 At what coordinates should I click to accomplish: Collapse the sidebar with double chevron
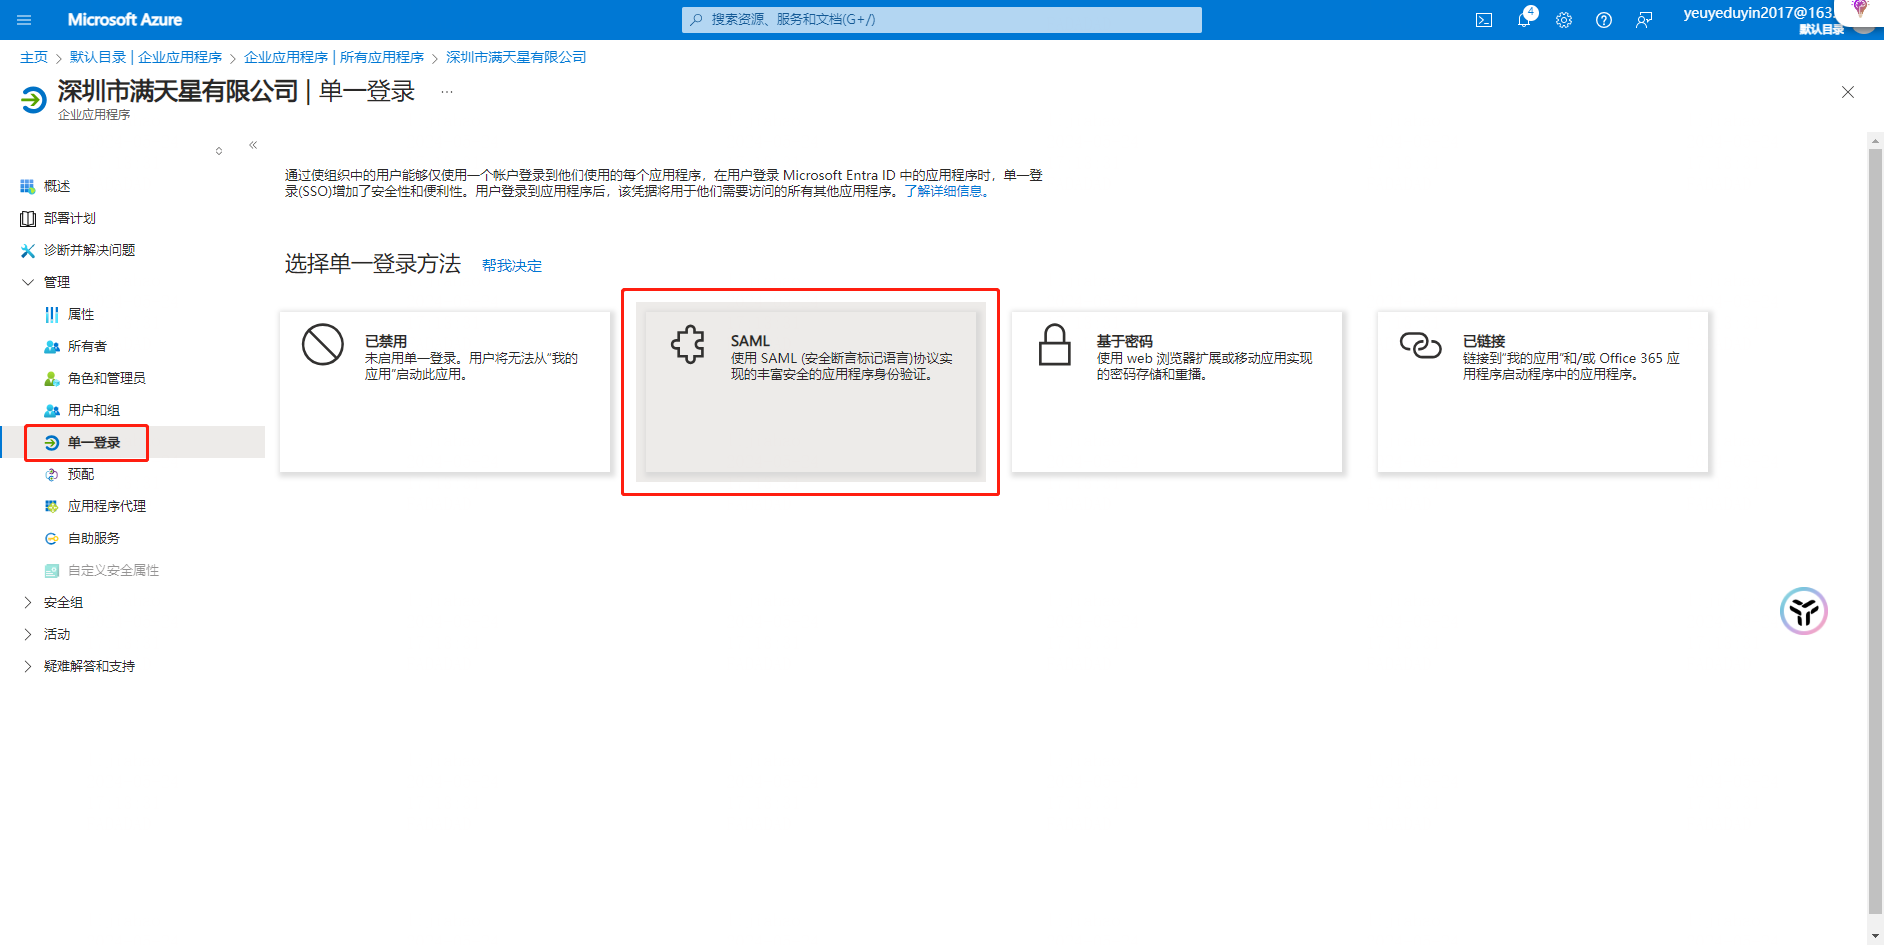254,145
